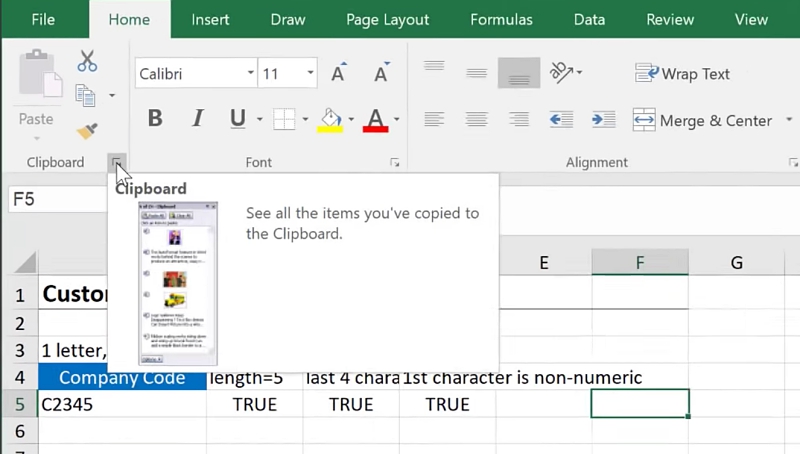
Task: Click the Decrease Font Size icon
Action: (x=381, y=73)
